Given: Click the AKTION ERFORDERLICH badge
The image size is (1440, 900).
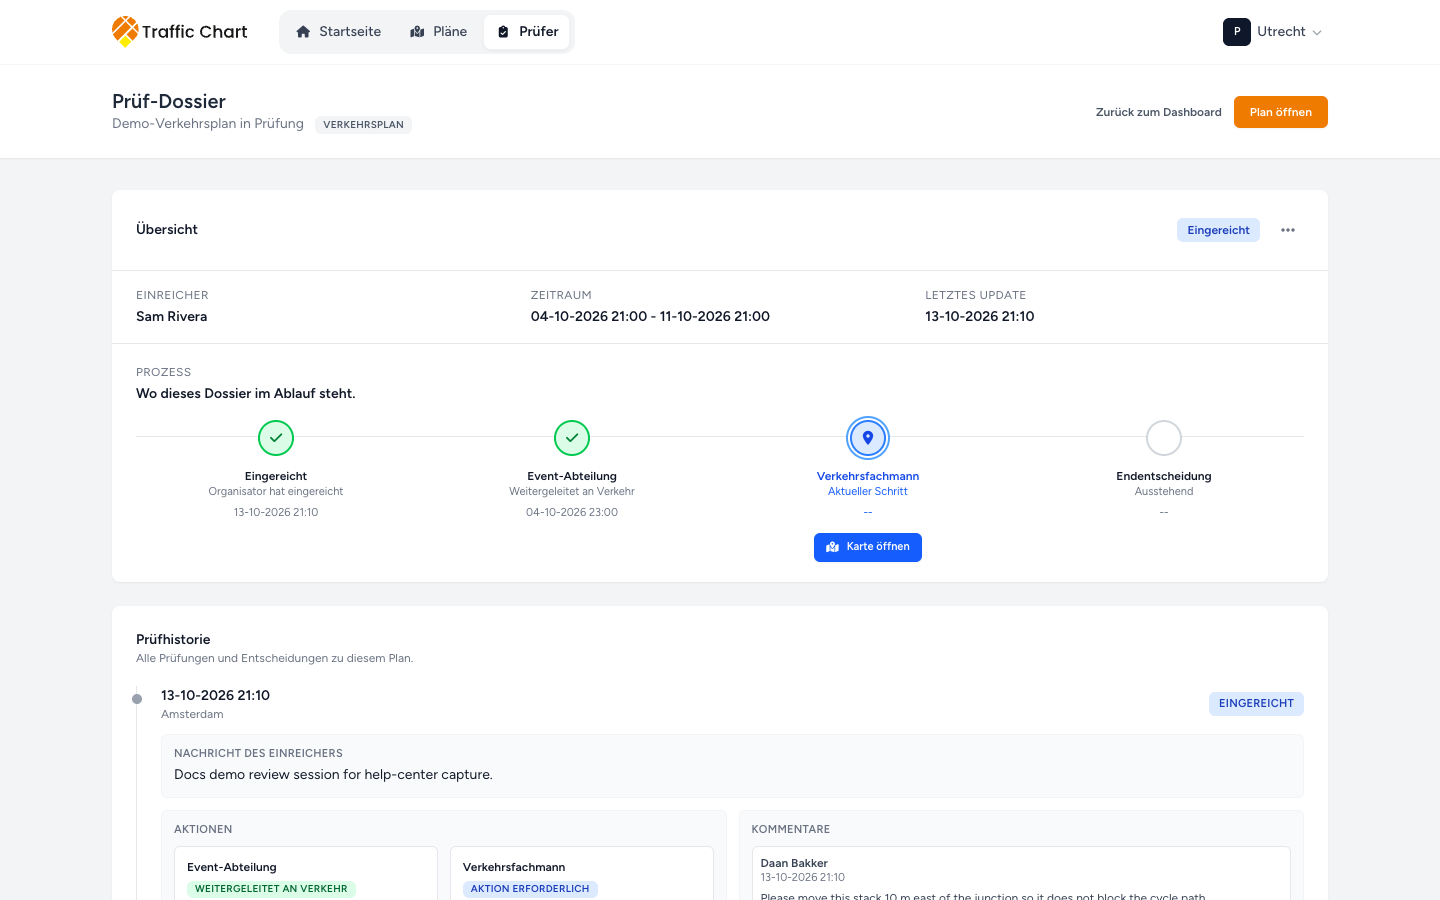Looking at the screenshot, I should (530, 889).
